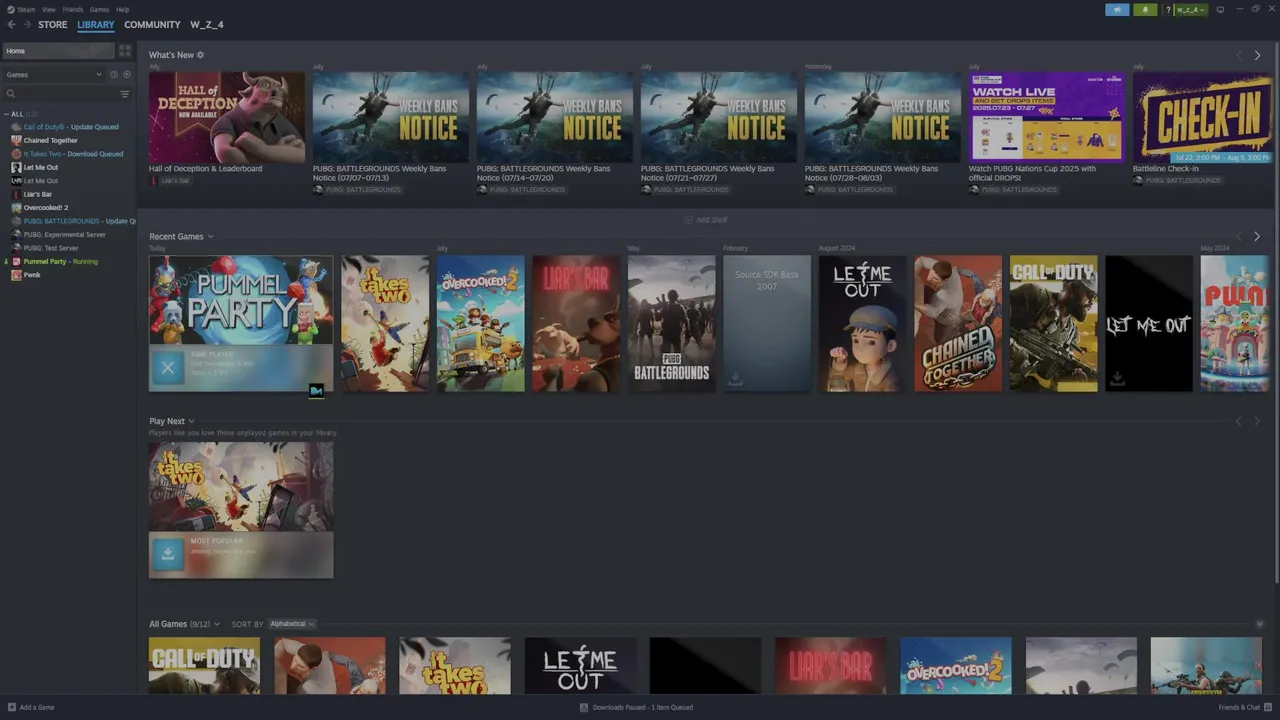Go back with the left navigation arrow

coord(12,25)
